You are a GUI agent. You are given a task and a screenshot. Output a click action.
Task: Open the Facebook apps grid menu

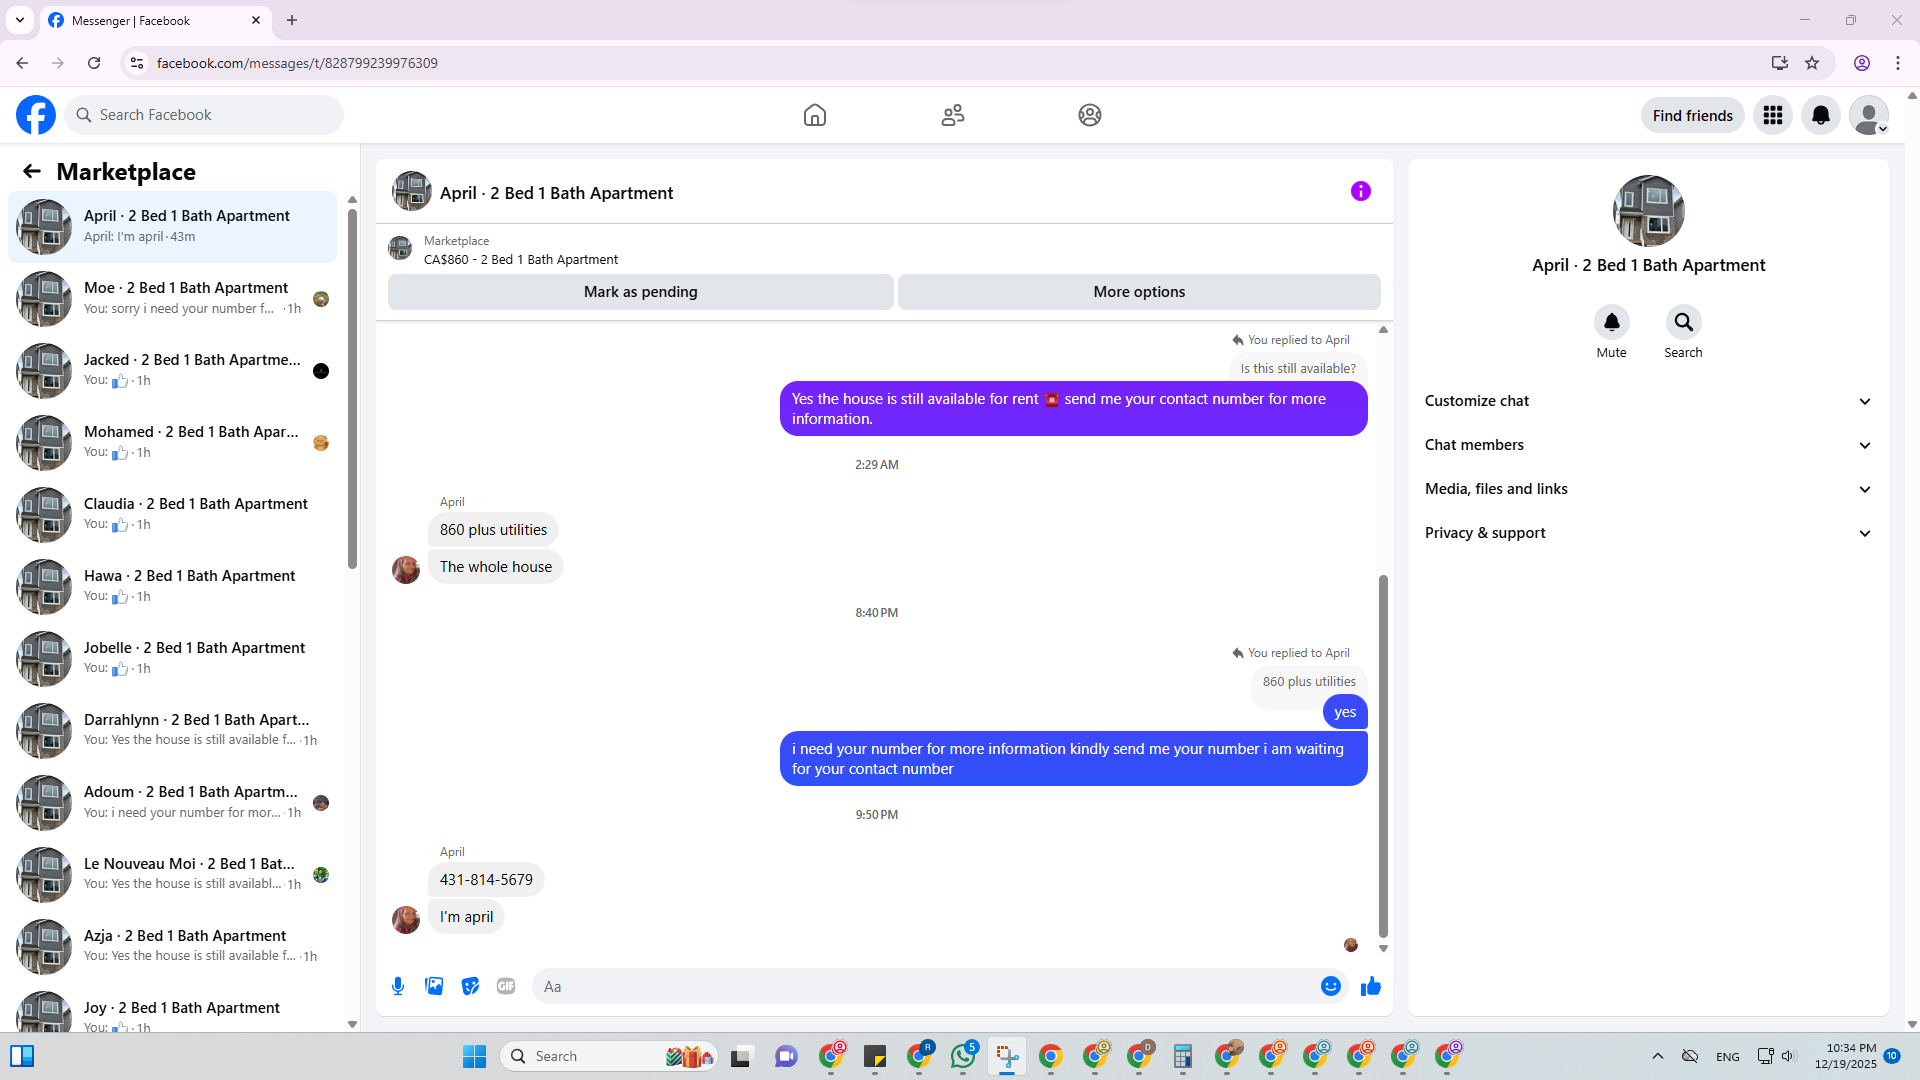1772,115
